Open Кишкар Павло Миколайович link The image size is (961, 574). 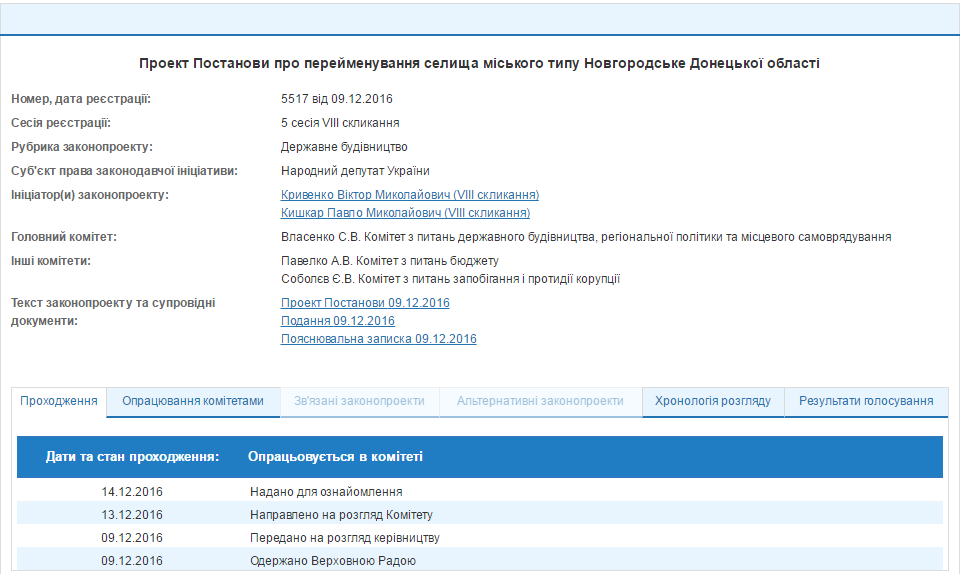tap(405, 213)
